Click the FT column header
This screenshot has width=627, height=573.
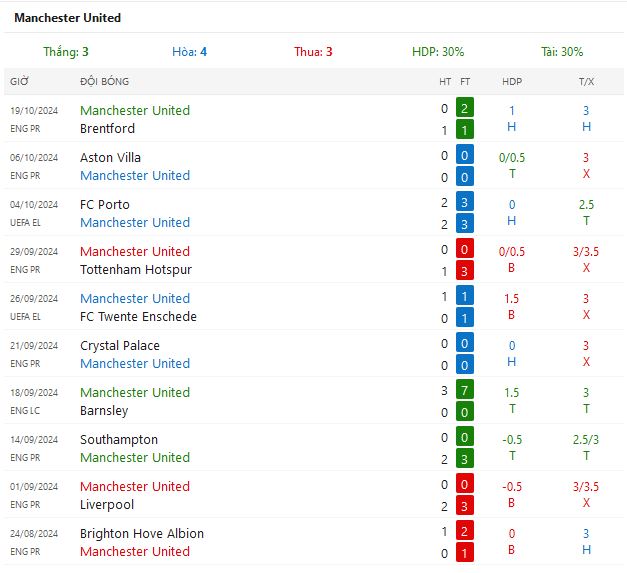pos(465,82)
